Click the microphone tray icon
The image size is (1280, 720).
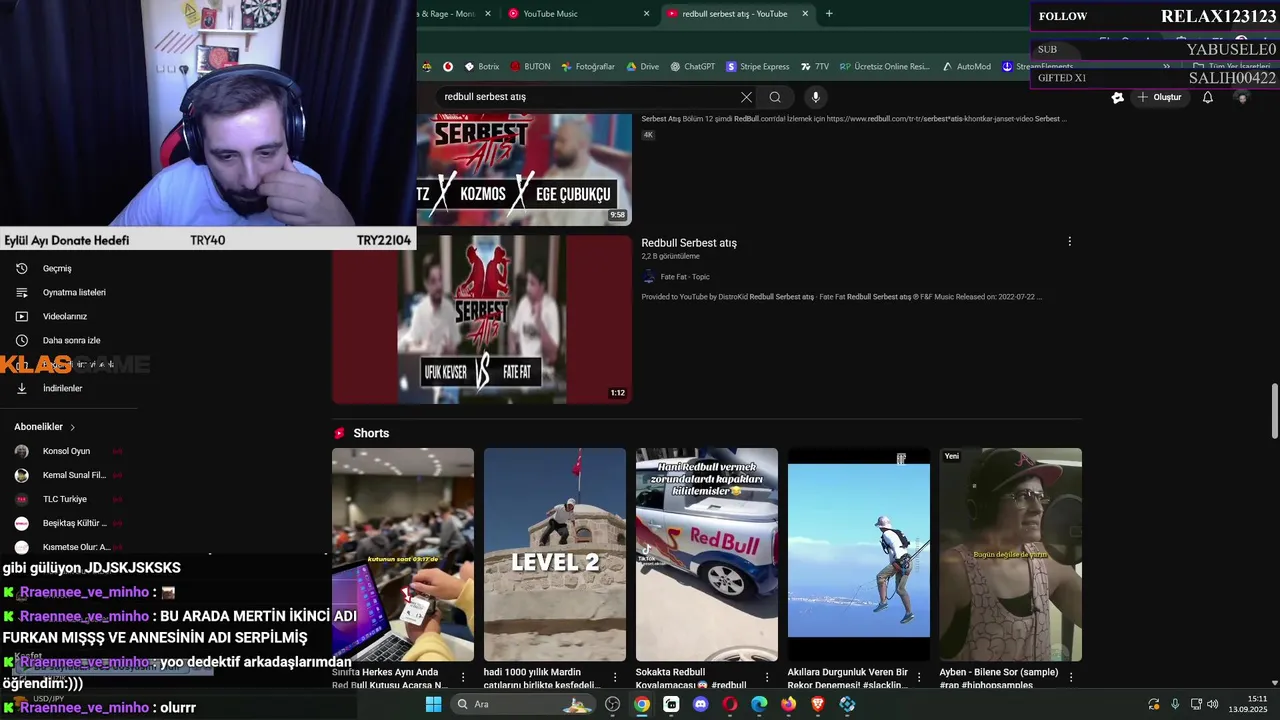[1175, 704]
